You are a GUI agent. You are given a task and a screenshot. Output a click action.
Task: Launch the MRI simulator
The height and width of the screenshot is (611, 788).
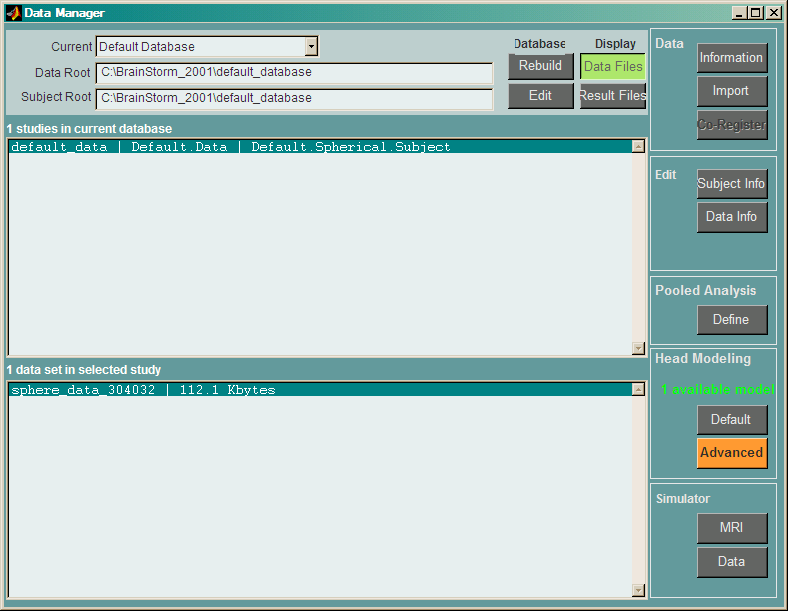point(731,528)
